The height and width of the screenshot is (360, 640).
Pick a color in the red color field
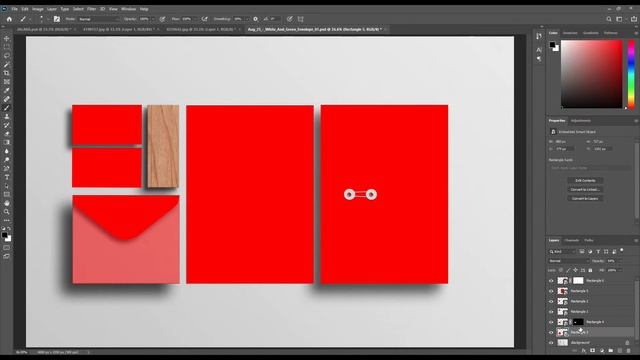click(591, 74)
